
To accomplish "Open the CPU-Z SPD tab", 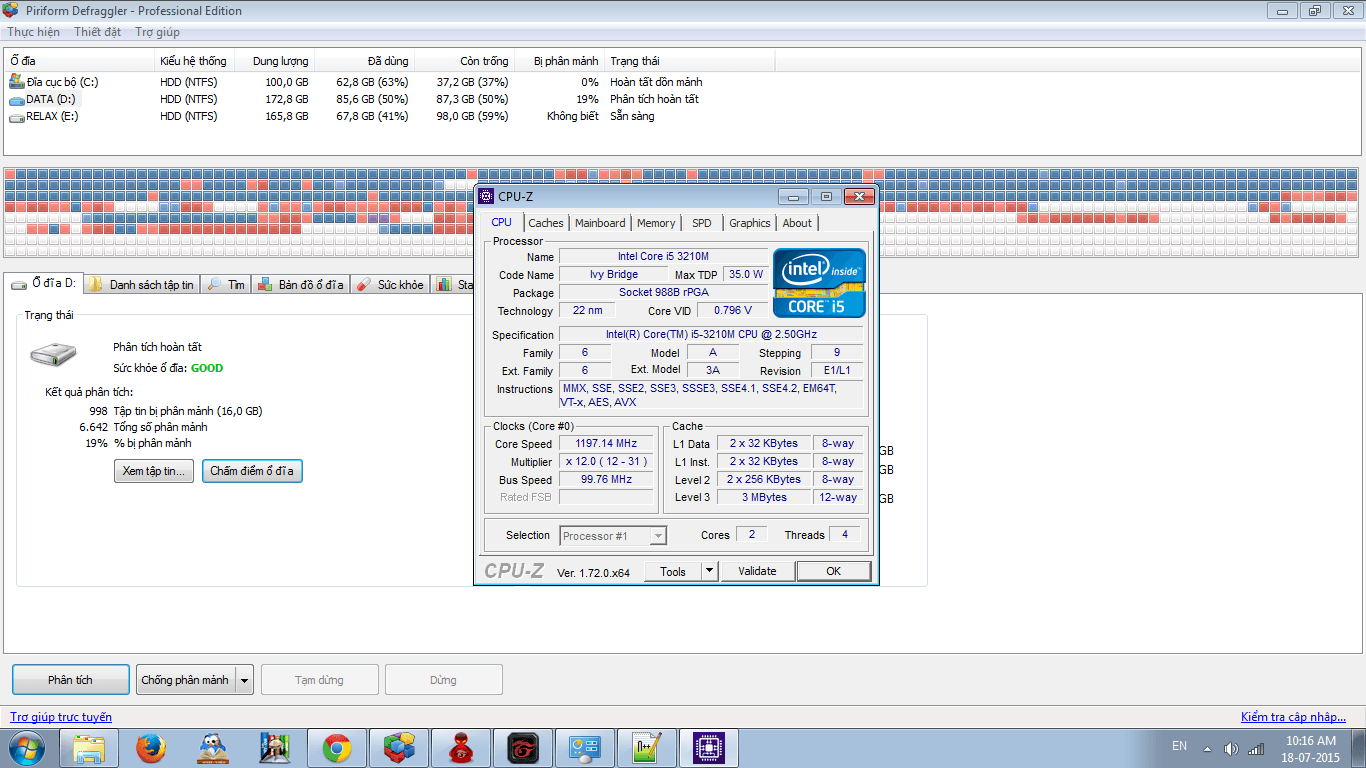I will [x=702, y=223].
